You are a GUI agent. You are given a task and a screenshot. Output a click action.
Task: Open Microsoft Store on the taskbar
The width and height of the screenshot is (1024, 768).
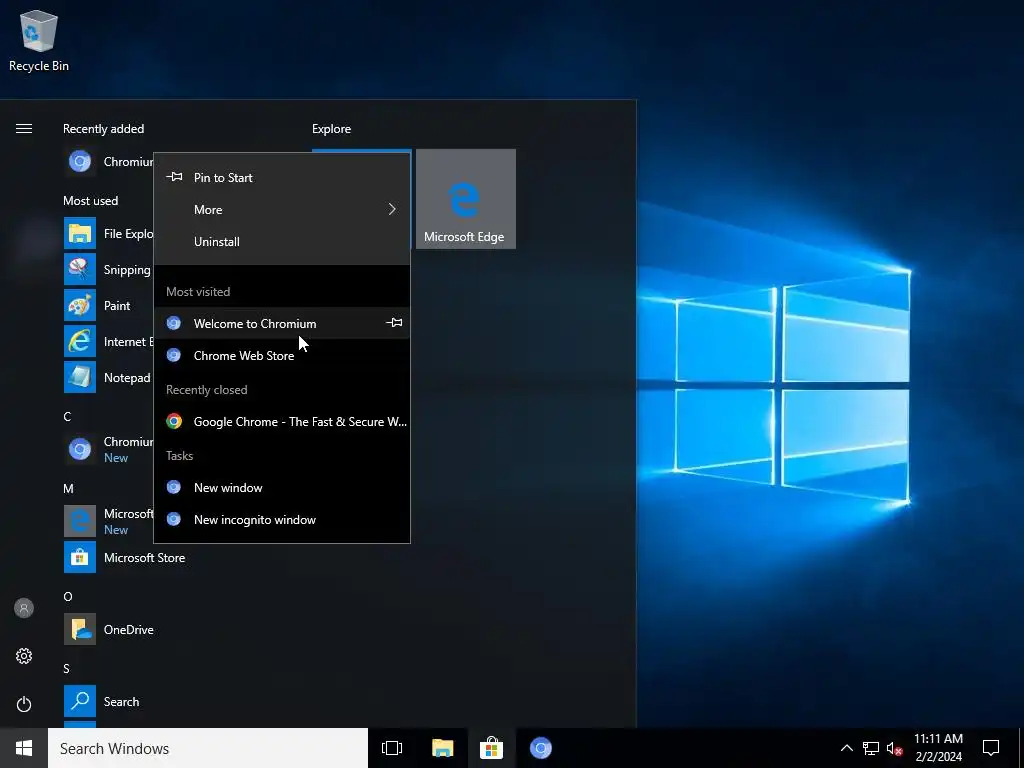491,748
